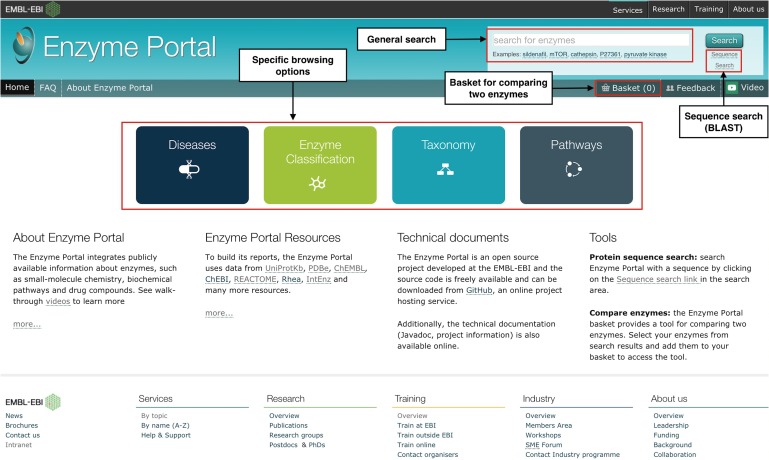Open the footer Brochures link
769x460 pixels.
click(22, 425)
